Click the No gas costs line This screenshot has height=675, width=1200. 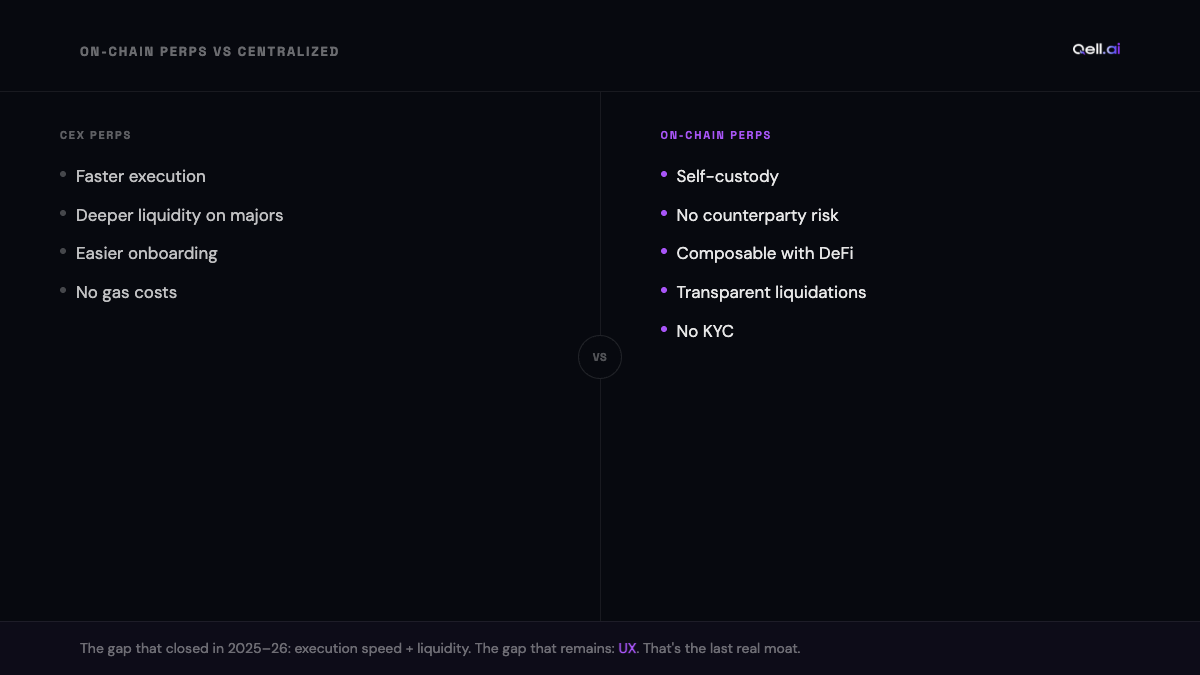click(x=126, y=292)
